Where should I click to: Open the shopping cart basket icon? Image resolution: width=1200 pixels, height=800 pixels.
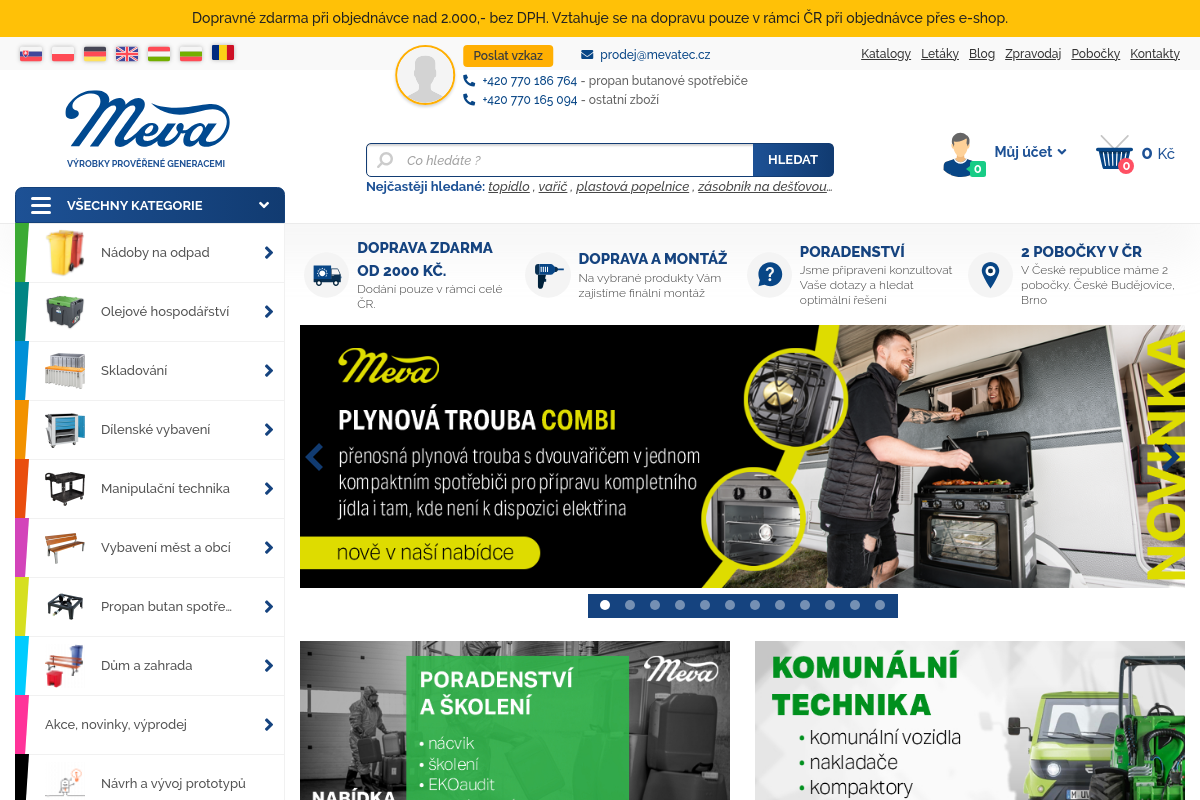[1114, 154]
